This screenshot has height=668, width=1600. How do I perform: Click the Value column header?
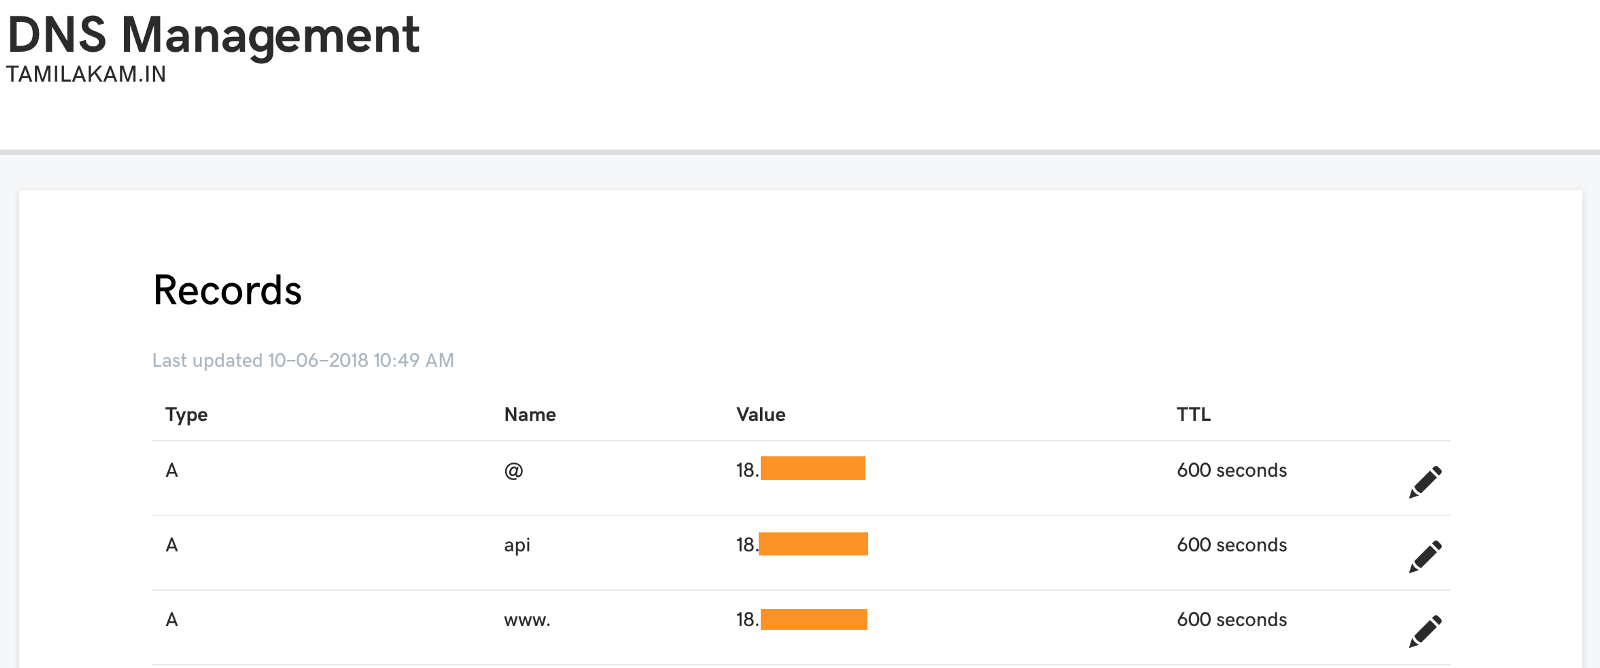(x=761, y=415)
